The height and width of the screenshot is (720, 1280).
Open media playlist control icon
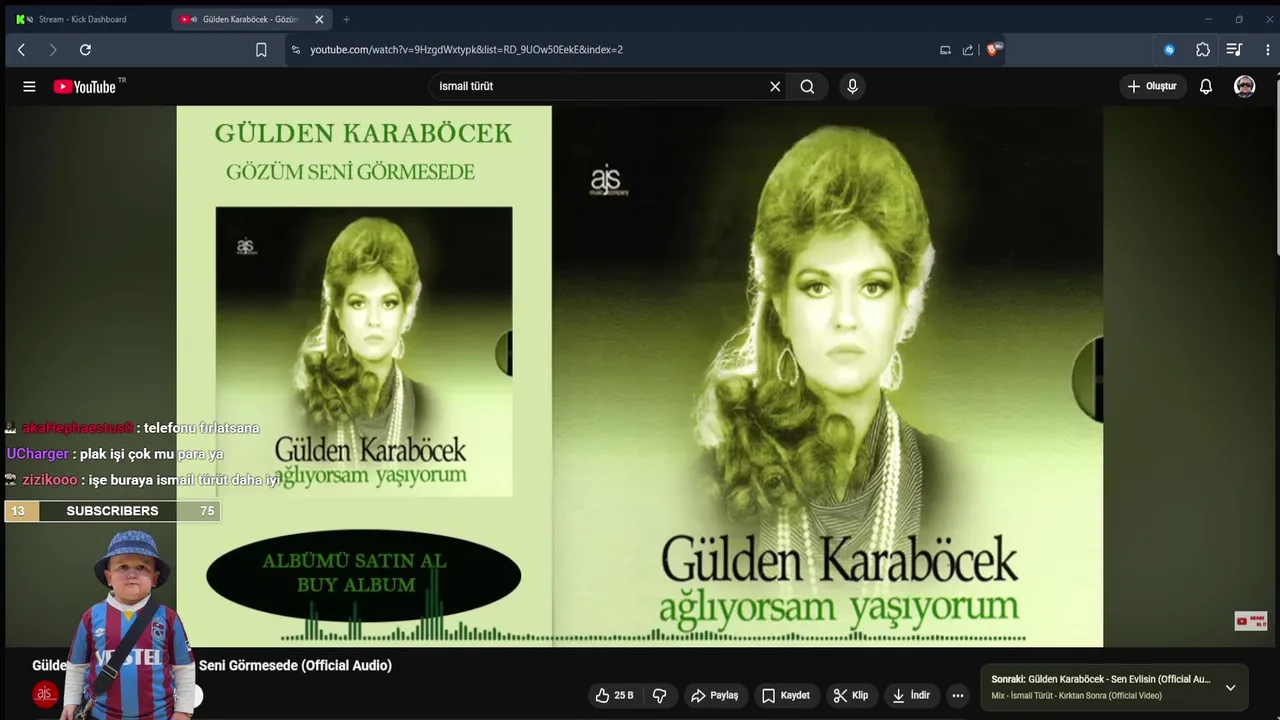1234,50
